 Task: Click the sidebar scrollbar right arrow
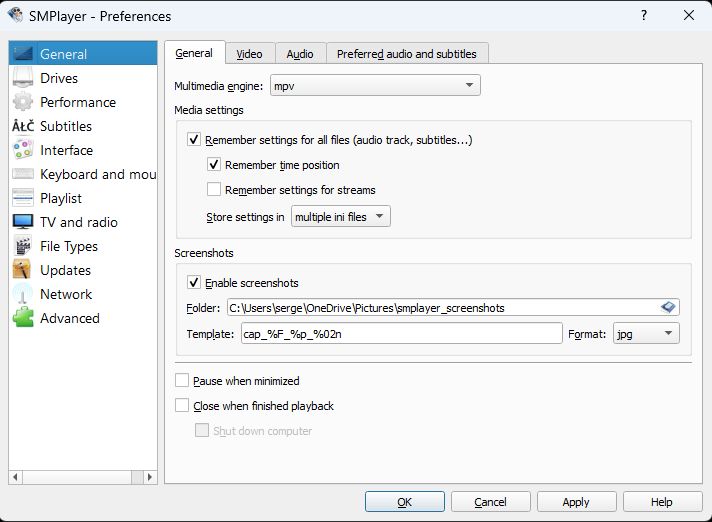coord(150,477)
